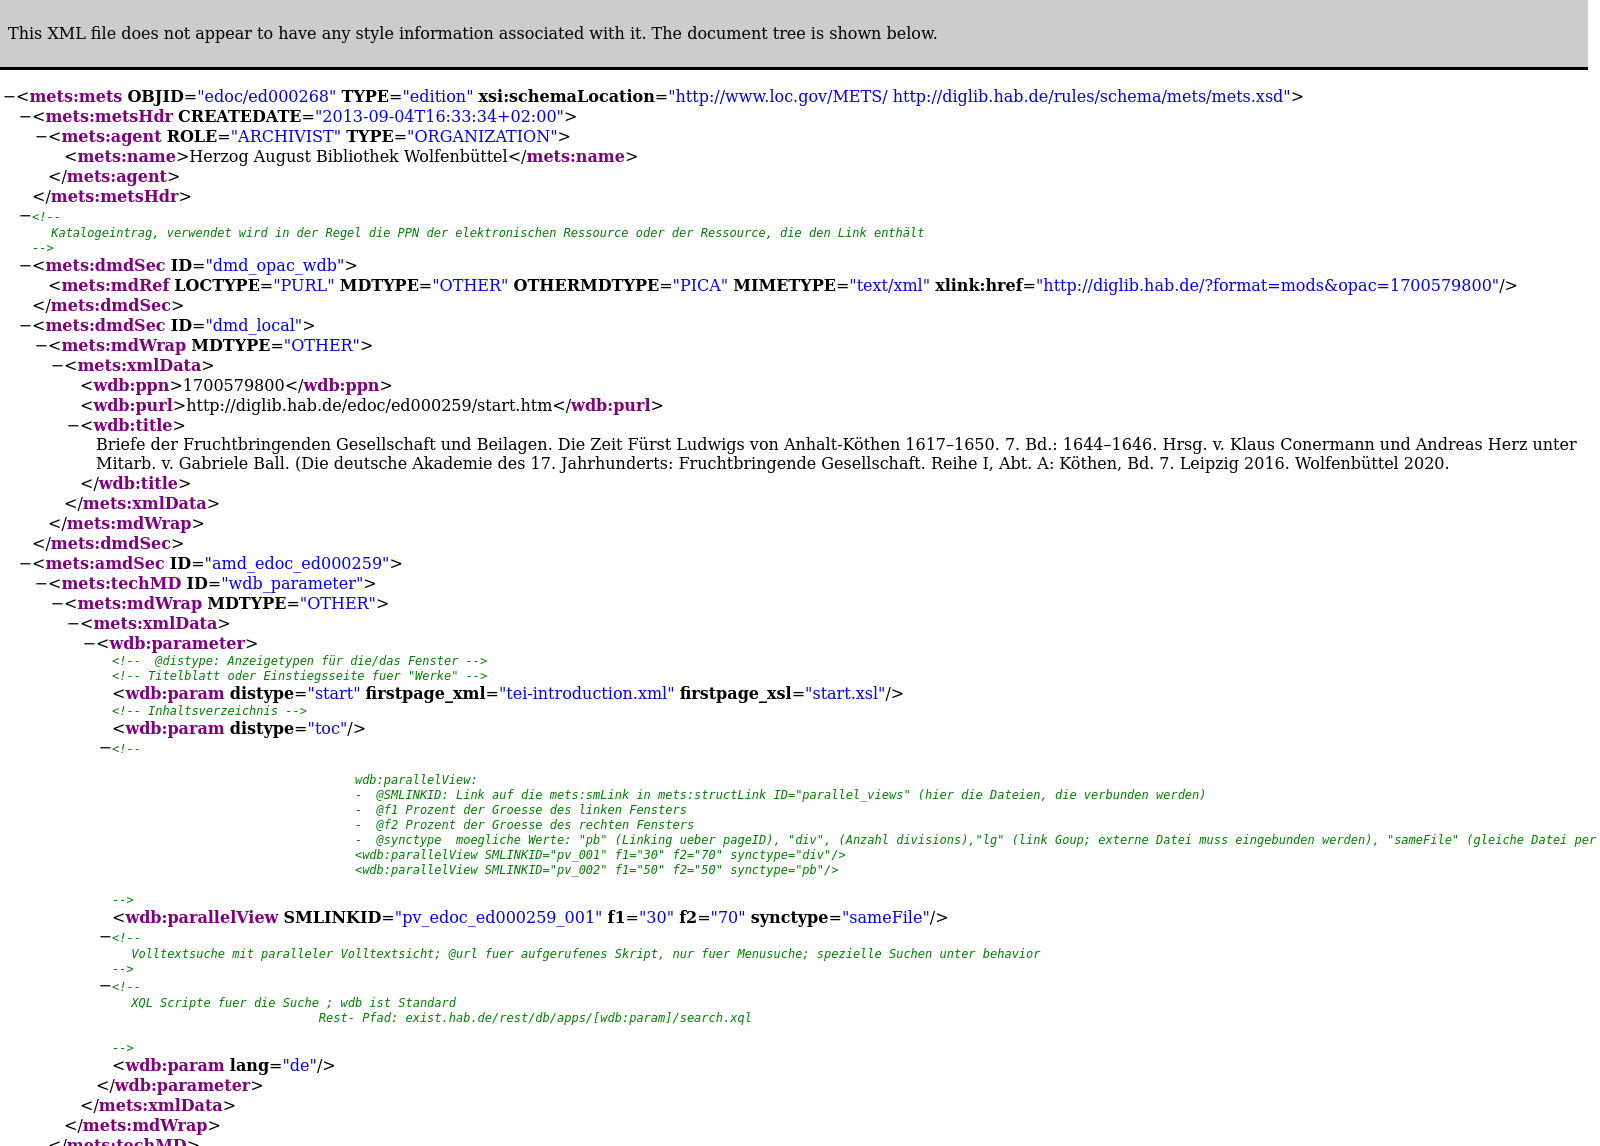Collapse mets:xmlData containing wdb:ppn
The image size is (1600, 1146).
tap(57, 366)
